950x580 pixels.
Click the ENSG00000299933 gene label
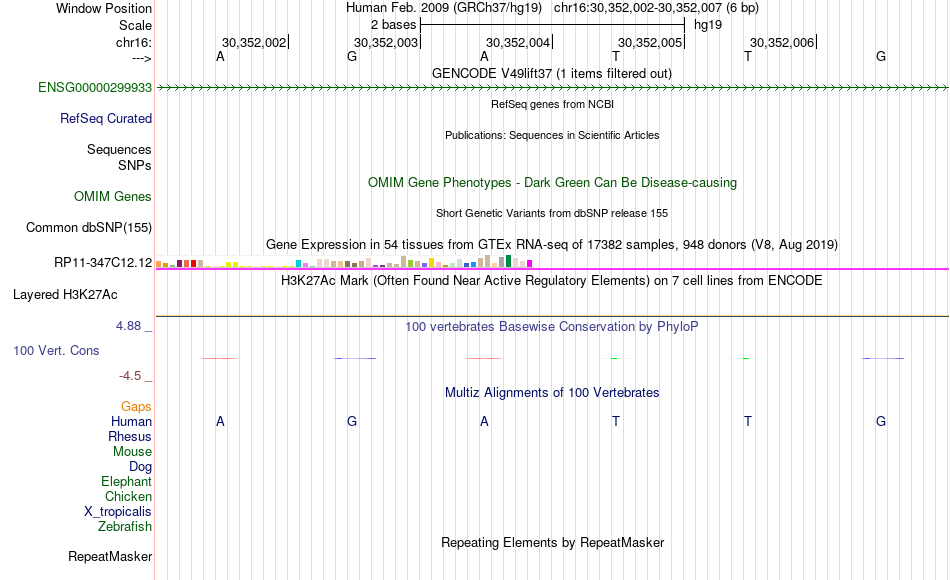pyautogui.click(x=95, y=87)
